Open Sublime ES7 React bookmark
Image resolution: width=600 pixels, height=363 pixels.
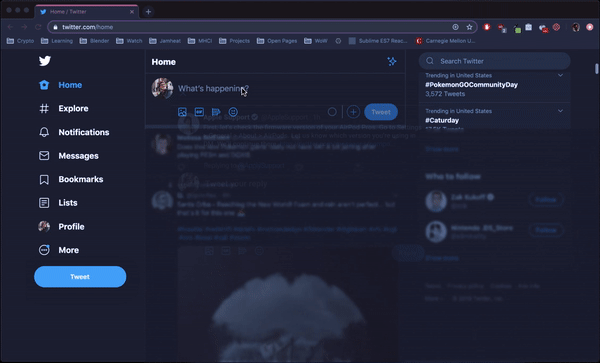(x=378, y=41)
